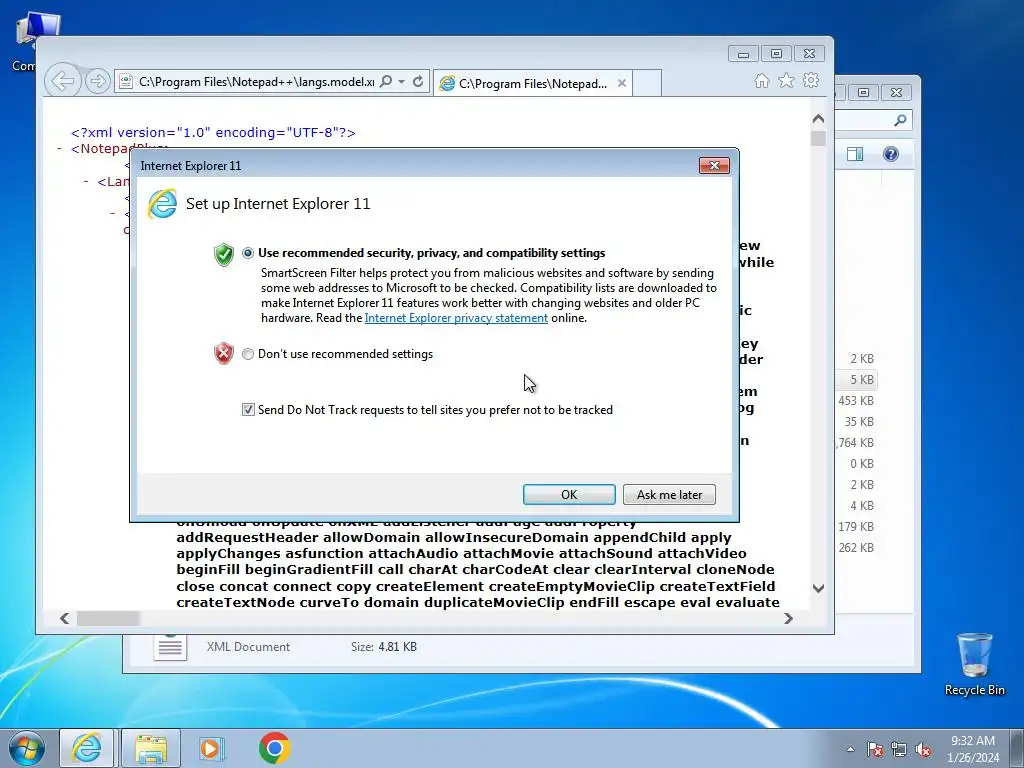Screen dimensions: 1024x768
Task: Click the Windows Start button
Action: click(26, 748)
